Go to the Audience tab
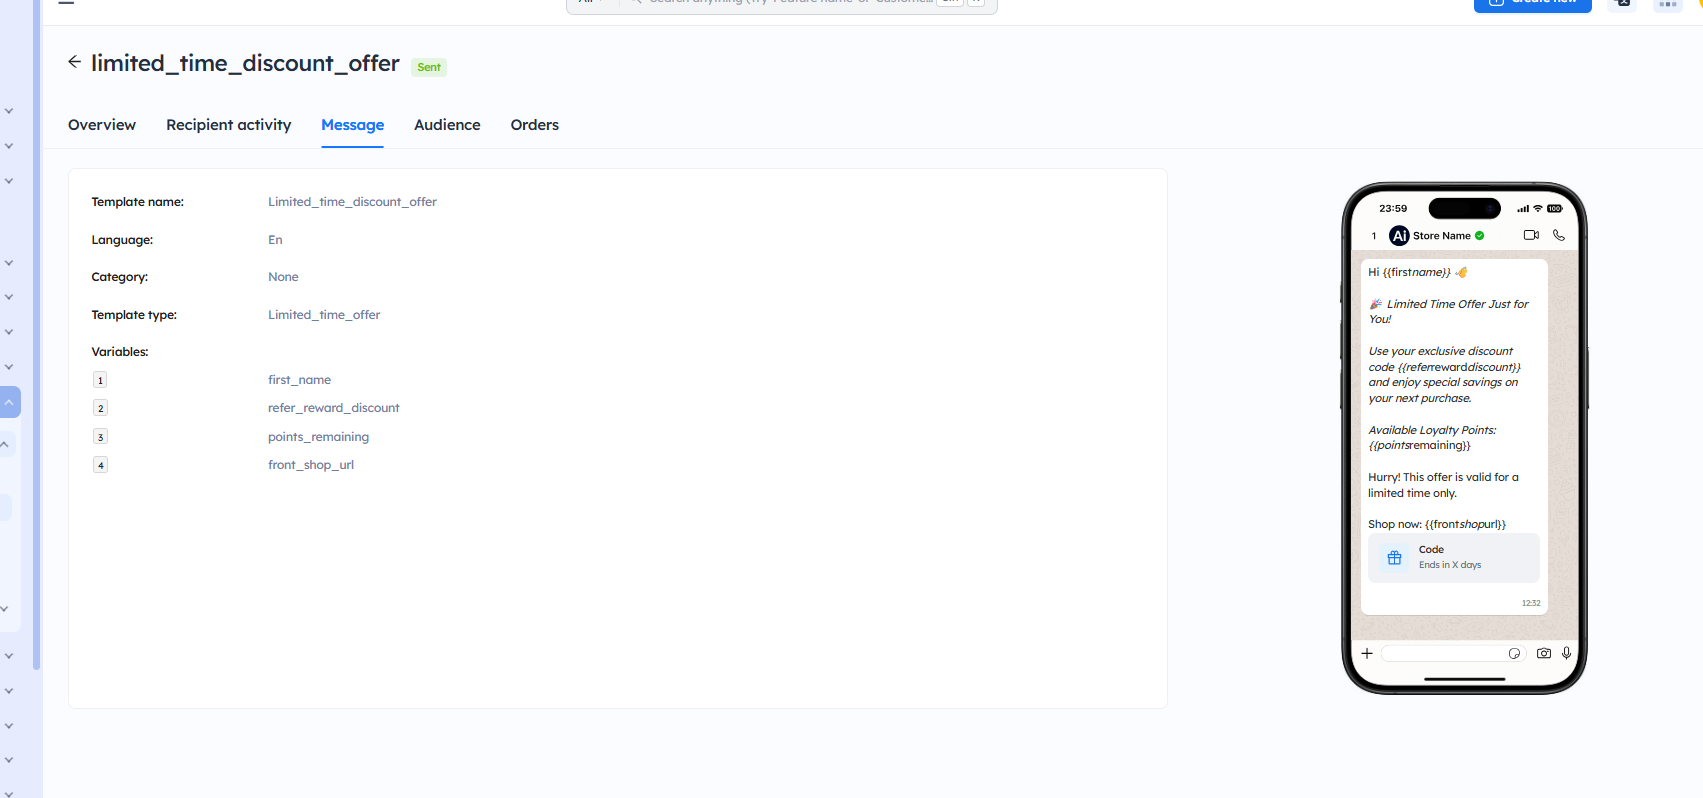 447,125
